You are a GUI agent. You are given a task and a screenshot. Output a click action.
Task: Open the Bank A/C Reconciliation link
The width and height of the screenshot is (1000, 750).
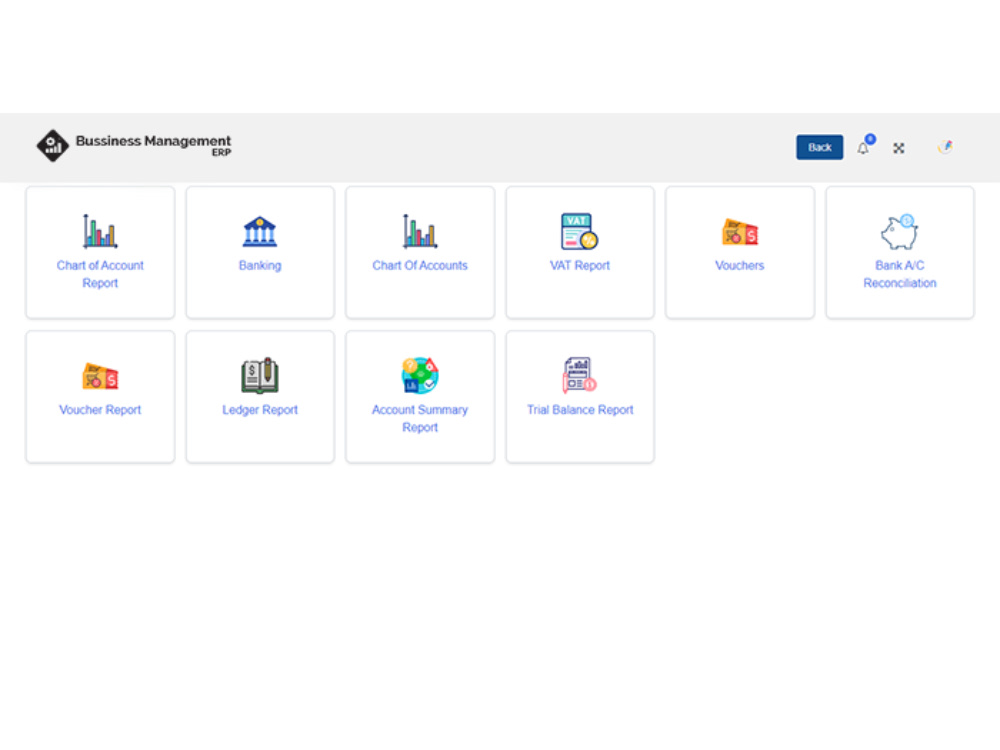[x=900, y=274]
